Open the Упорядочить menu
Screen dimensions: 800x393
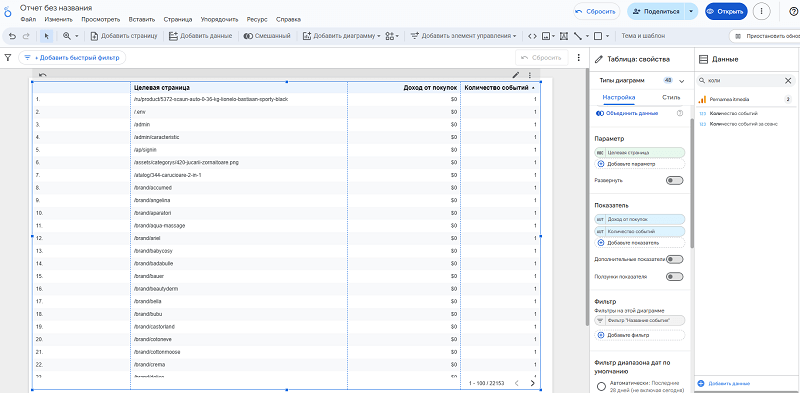pos(219,20)
